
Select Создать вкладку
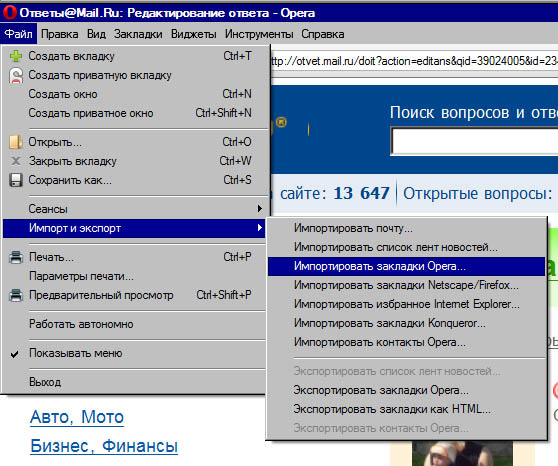[x=134, y=56]
